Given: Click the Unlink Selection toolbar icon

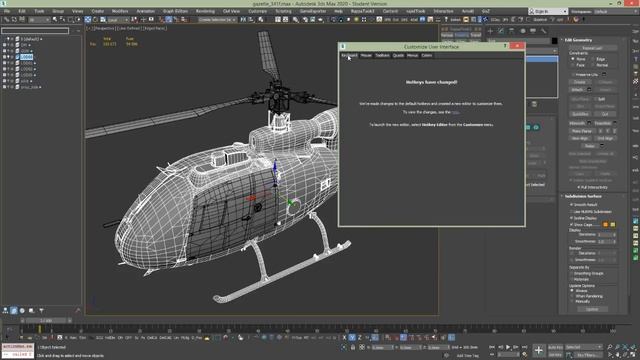Looking at the screenshot, I should 14,20.
